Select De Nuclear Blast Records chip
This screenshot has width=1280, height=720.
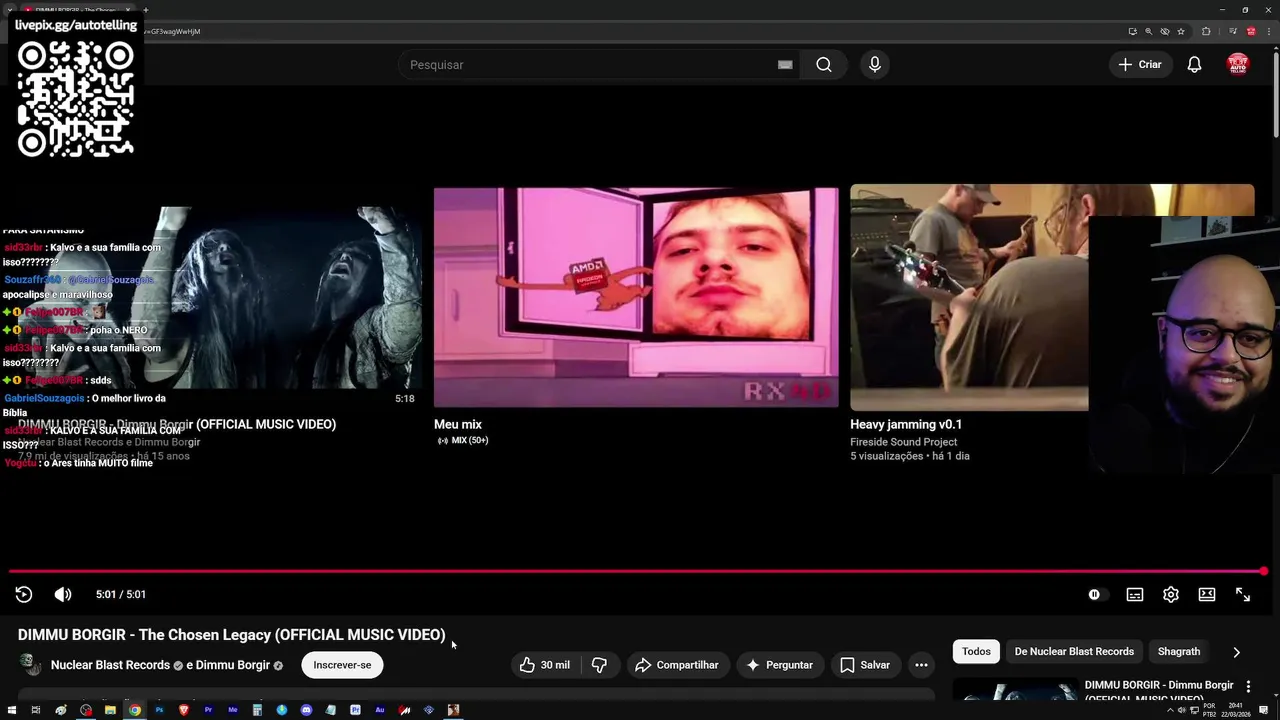1074,651
